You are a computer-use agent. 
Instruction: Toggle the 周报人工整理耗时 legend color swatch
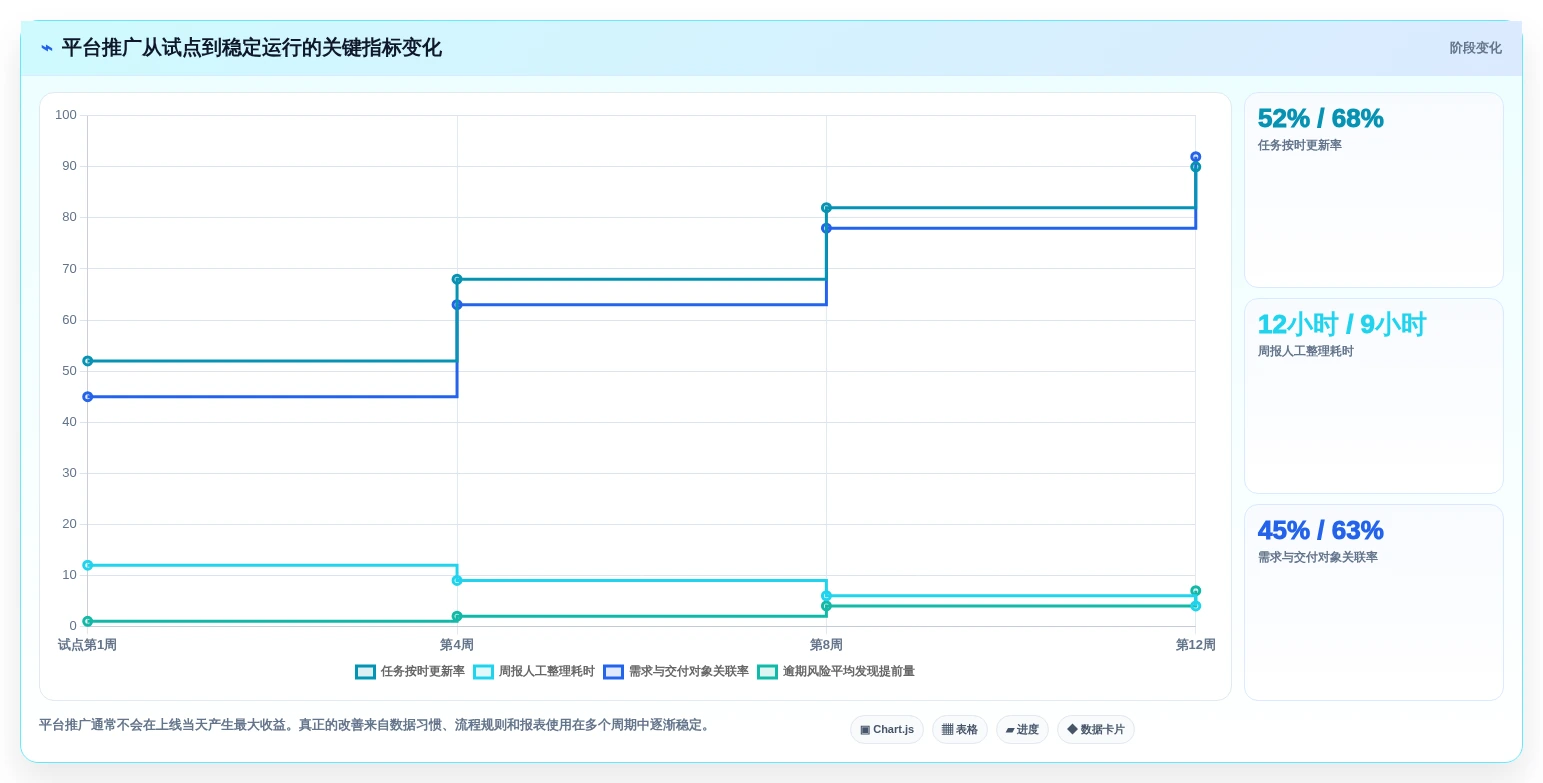[483, 672]
